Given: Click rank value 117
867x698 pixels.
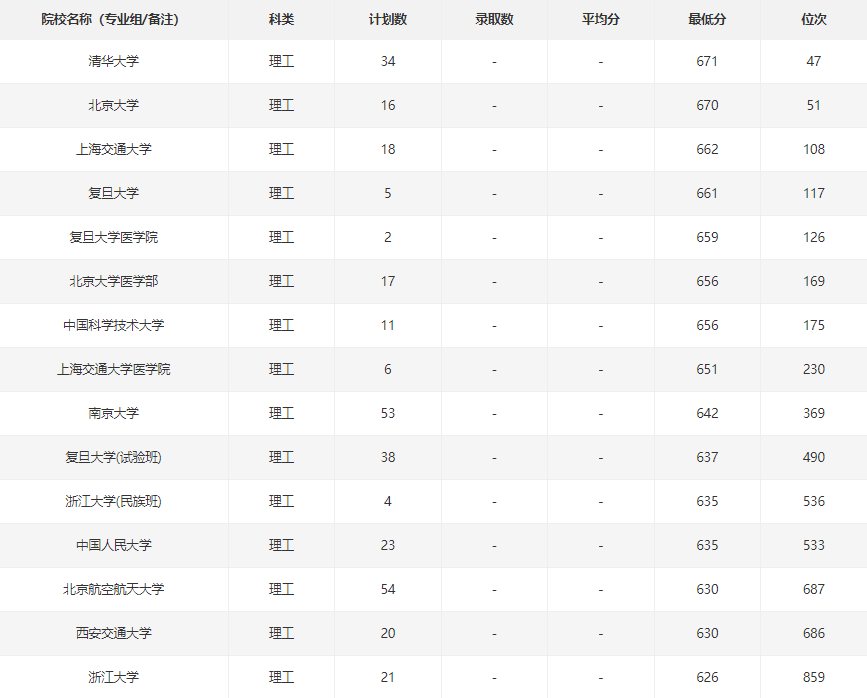Looking at the screenshot, I should pos(814,193).
